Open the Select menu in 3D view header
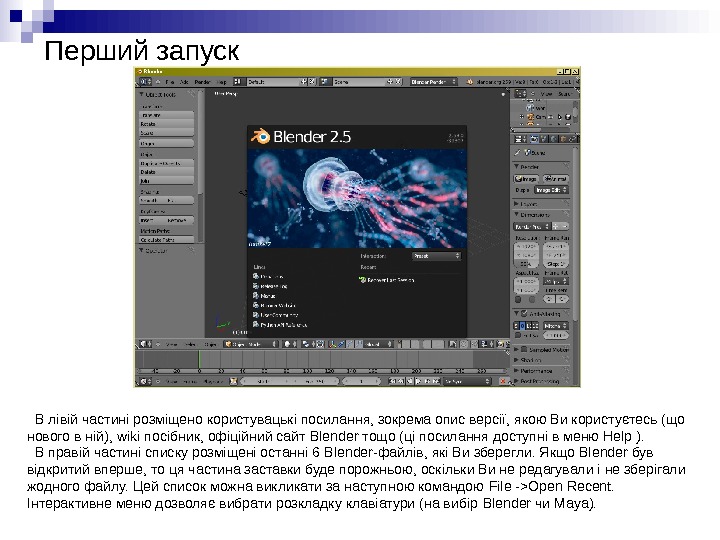The image size is (720, 540). pyautogui.click(x=190, y=344)
